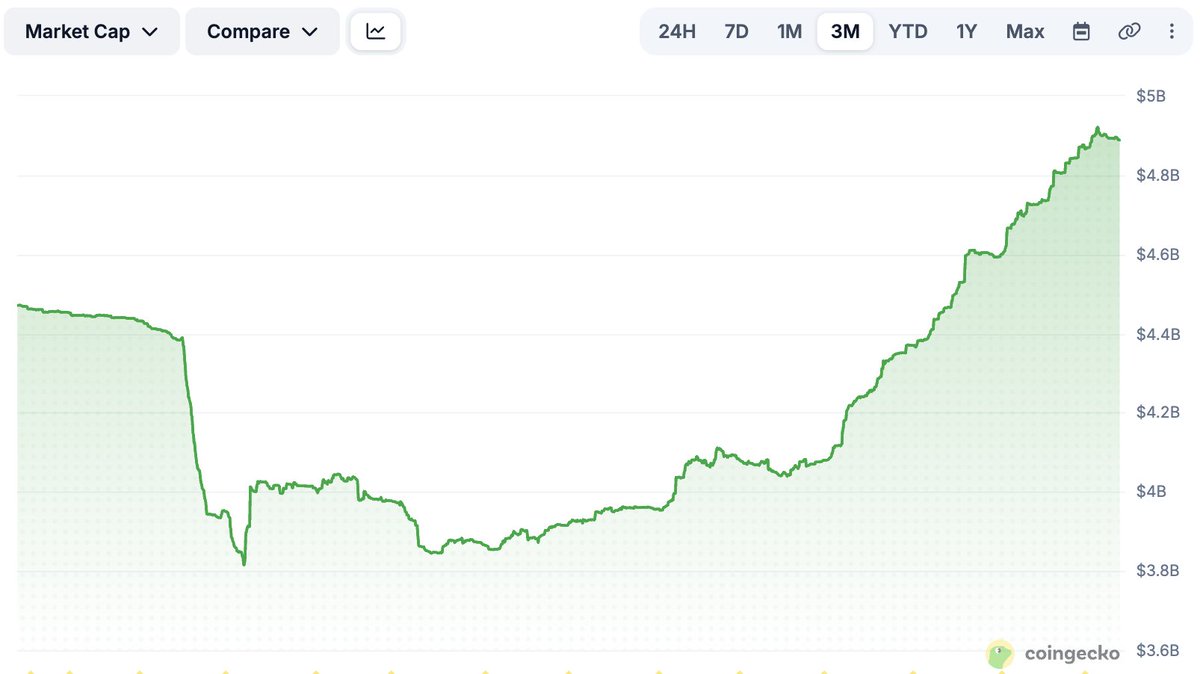Click the $5B axis label
This screenshot has height=674, width=1200.
(1151, 96)
